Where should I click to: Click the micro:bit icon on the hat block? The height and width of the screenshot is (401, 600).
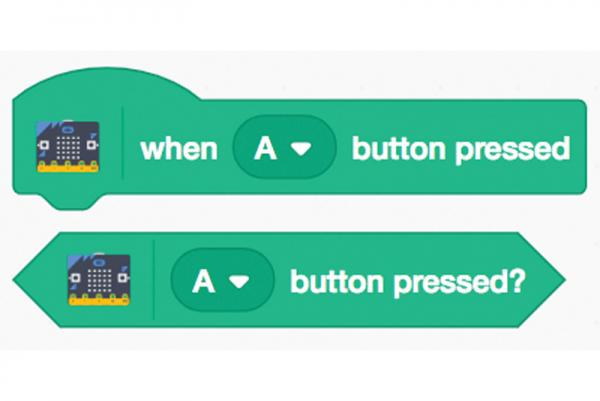pos(68,147)
